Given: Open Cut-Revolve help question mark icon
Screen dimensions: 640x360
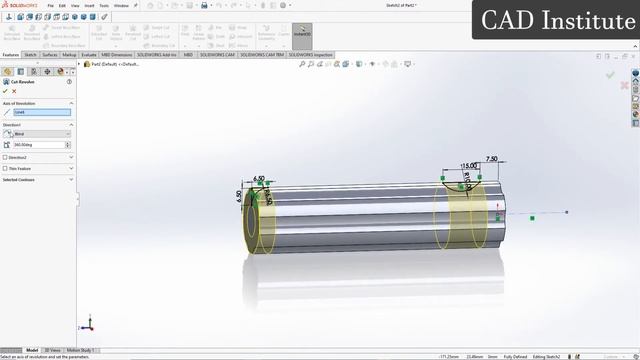Looking at the screenshot, I should [69, 82].
